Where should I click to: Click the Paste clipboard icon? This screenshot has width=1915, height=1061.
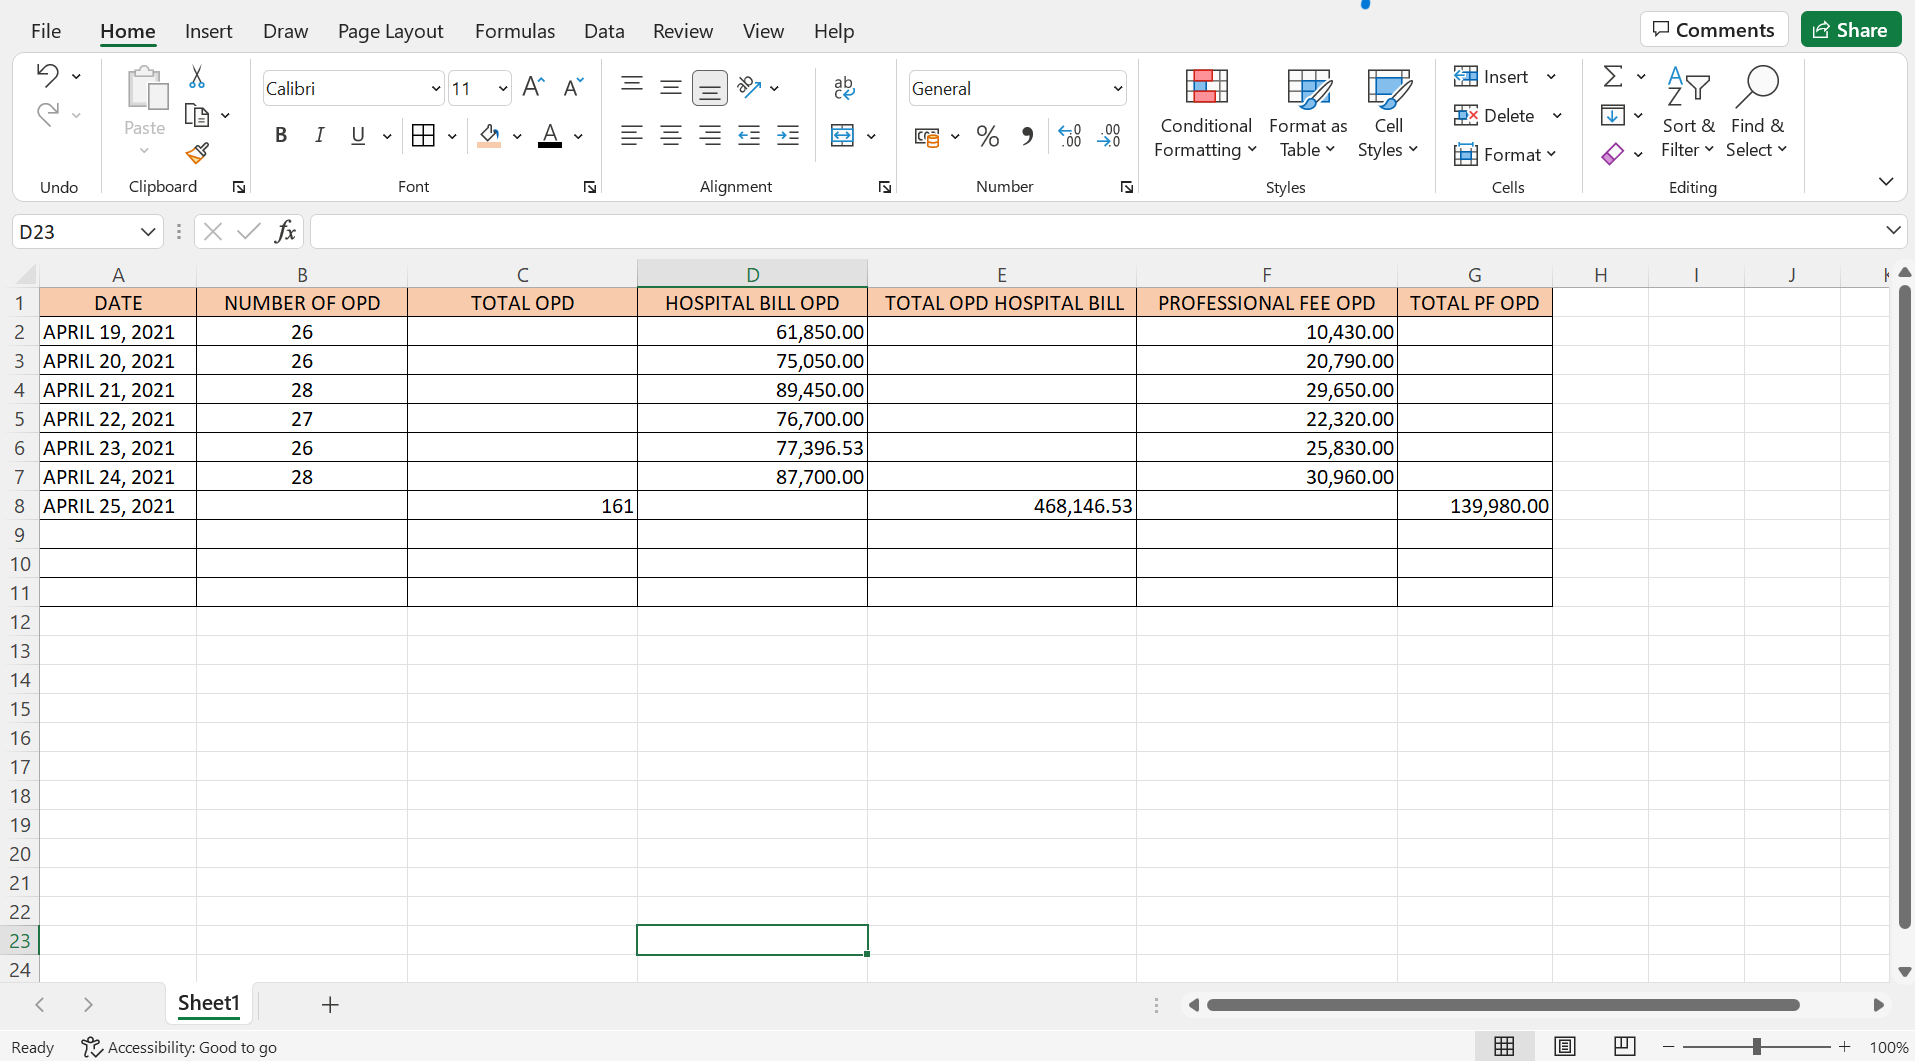(x=146, y=88)
